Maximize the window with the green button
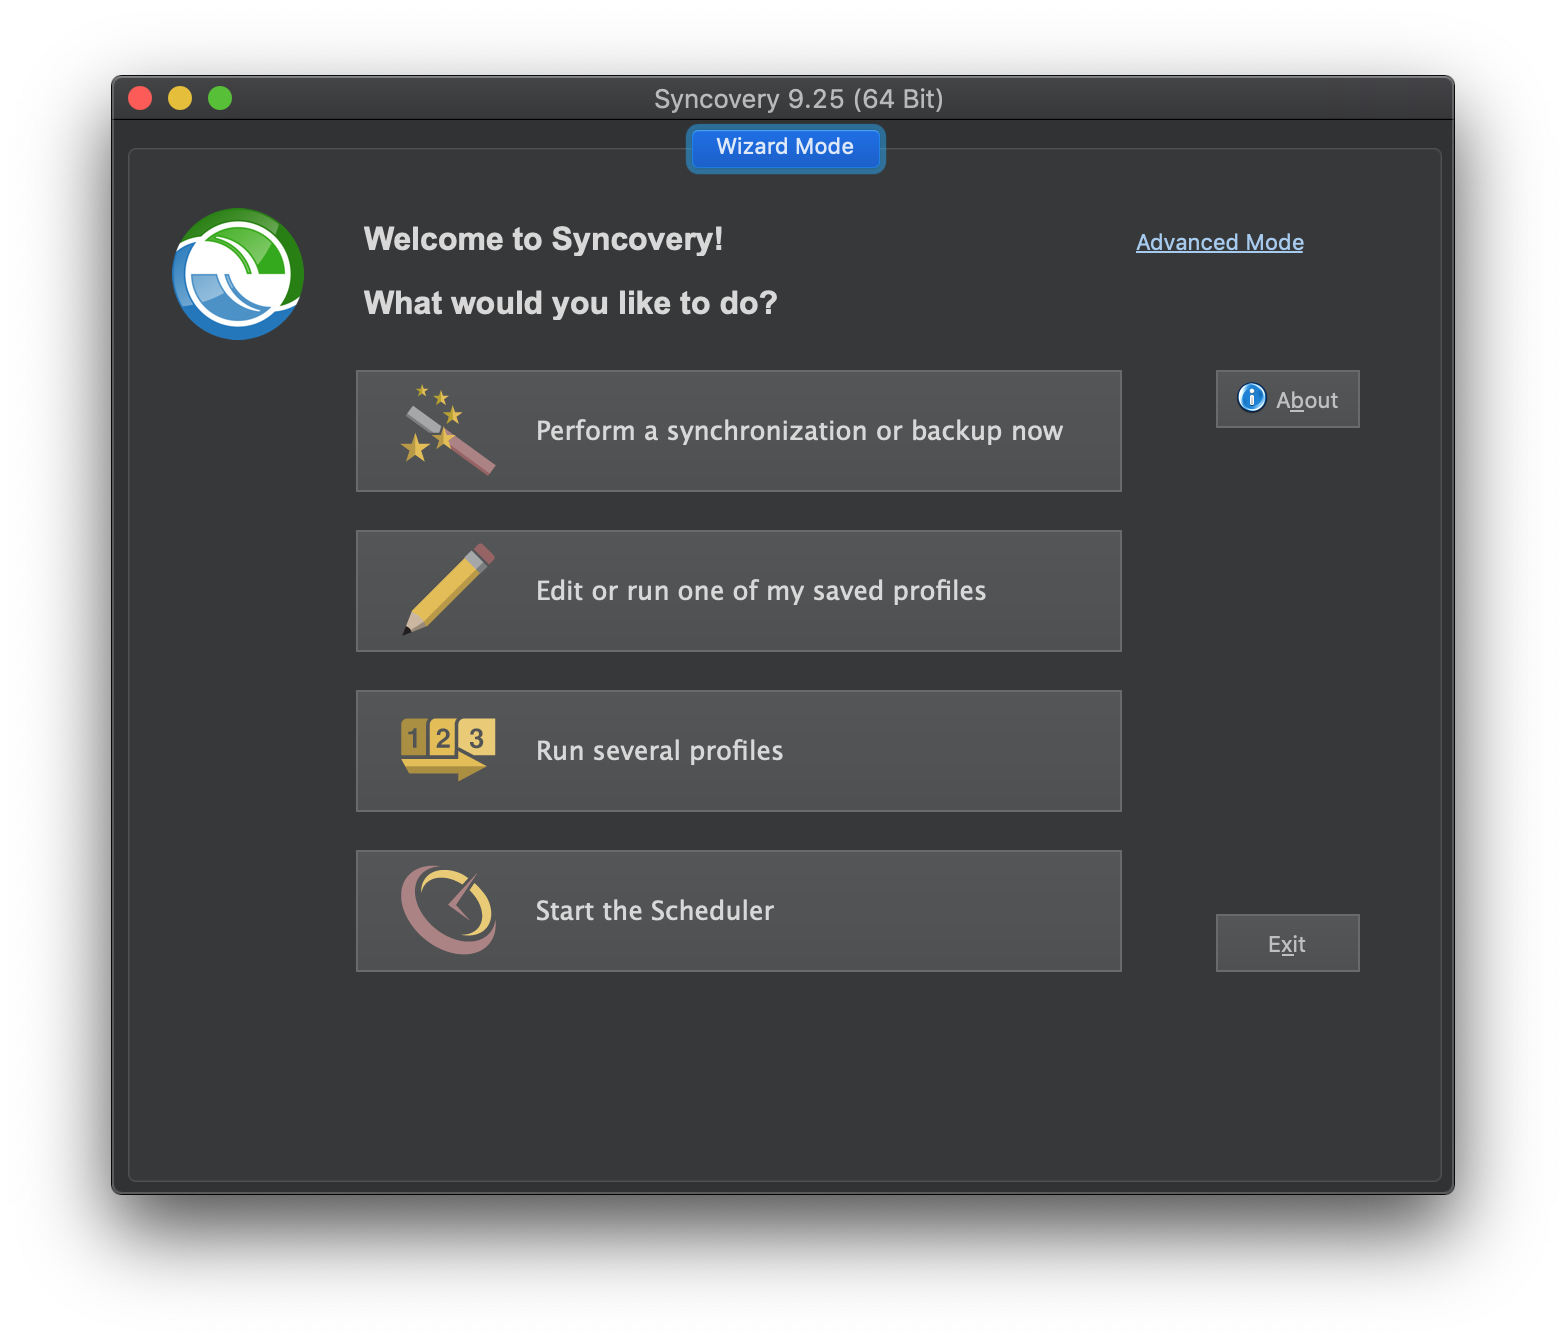This screenshot has width=1566, height=1342. pos(220,98)
